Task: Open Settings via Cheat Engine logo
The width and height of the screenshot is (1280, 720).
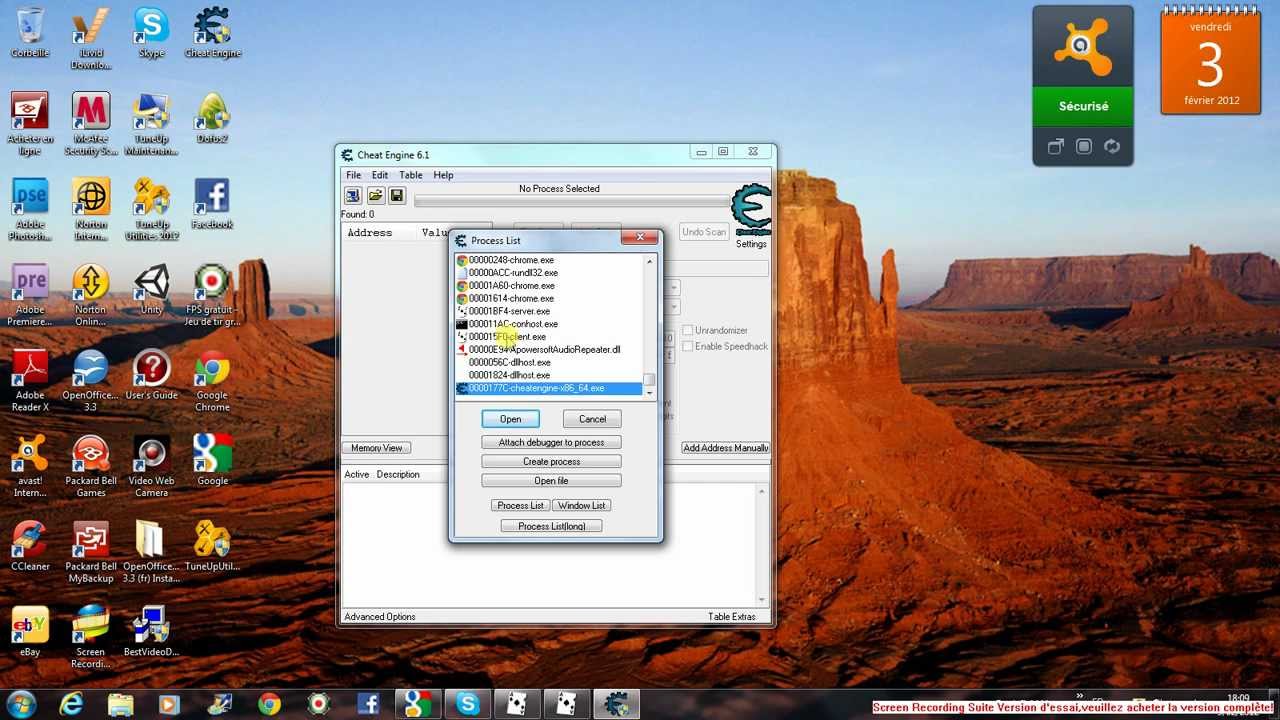Action: pyautogui.click(x=751, y=216)
